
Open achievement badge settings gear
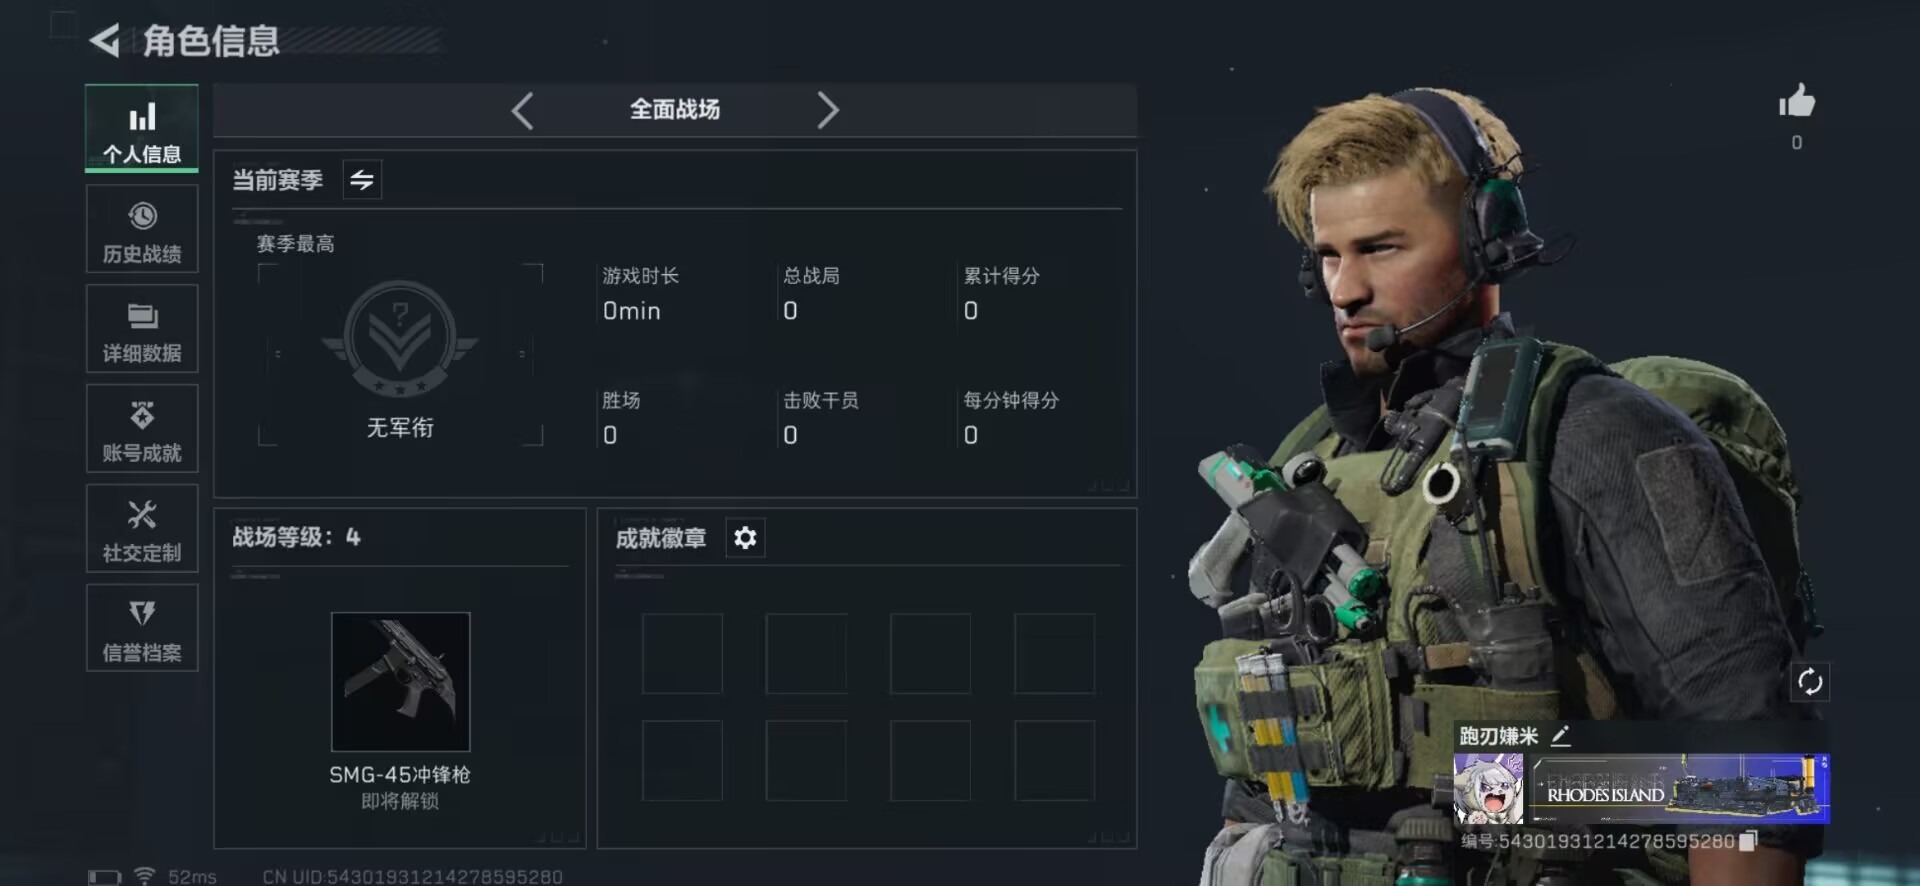click(745, 538)
